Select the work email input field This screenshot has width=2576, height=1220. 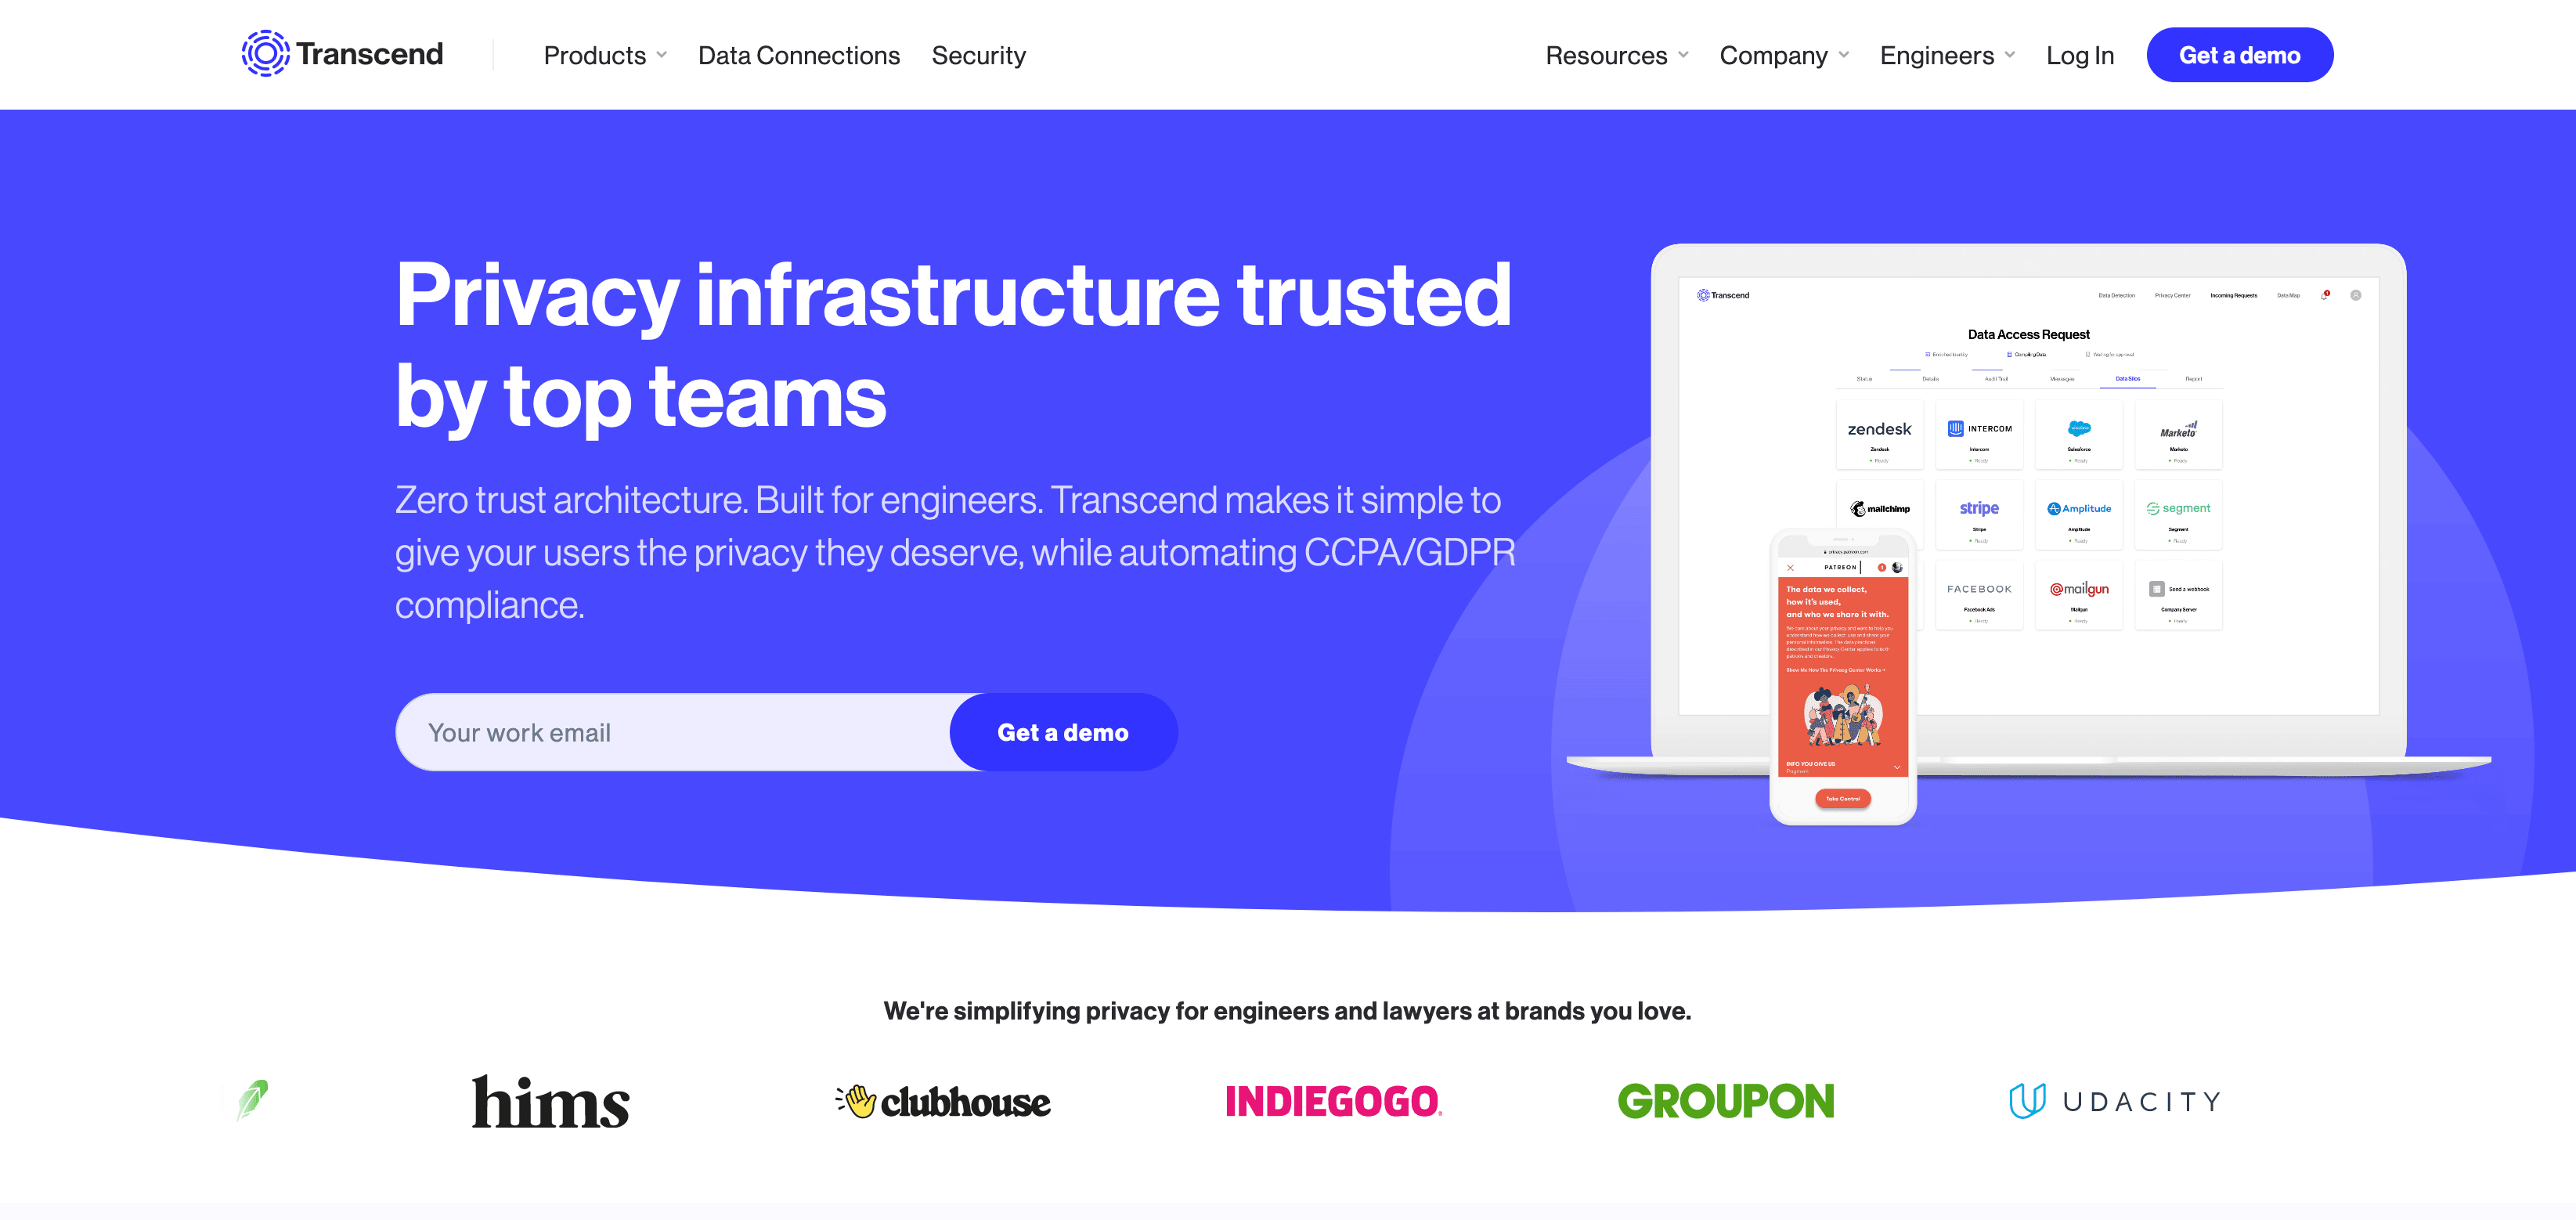point(675,732)
